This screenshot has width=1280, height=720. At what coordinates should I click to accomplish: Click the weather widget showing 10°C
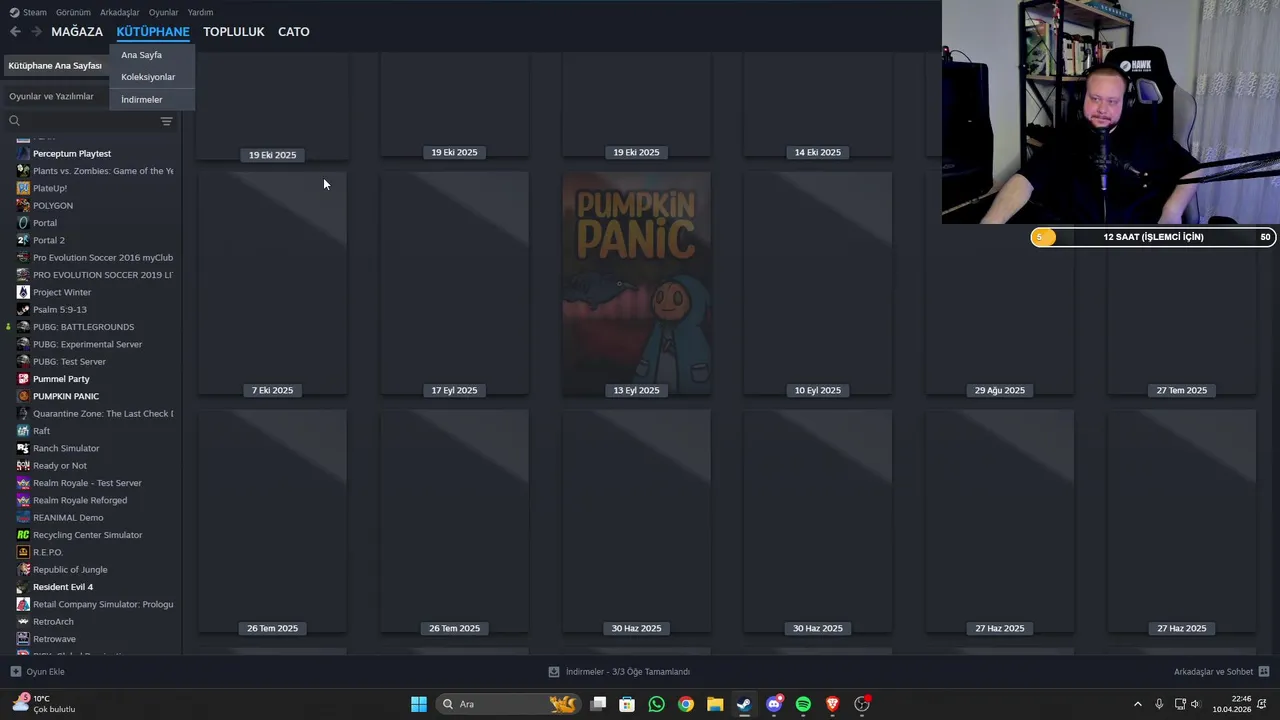(44, 704)
